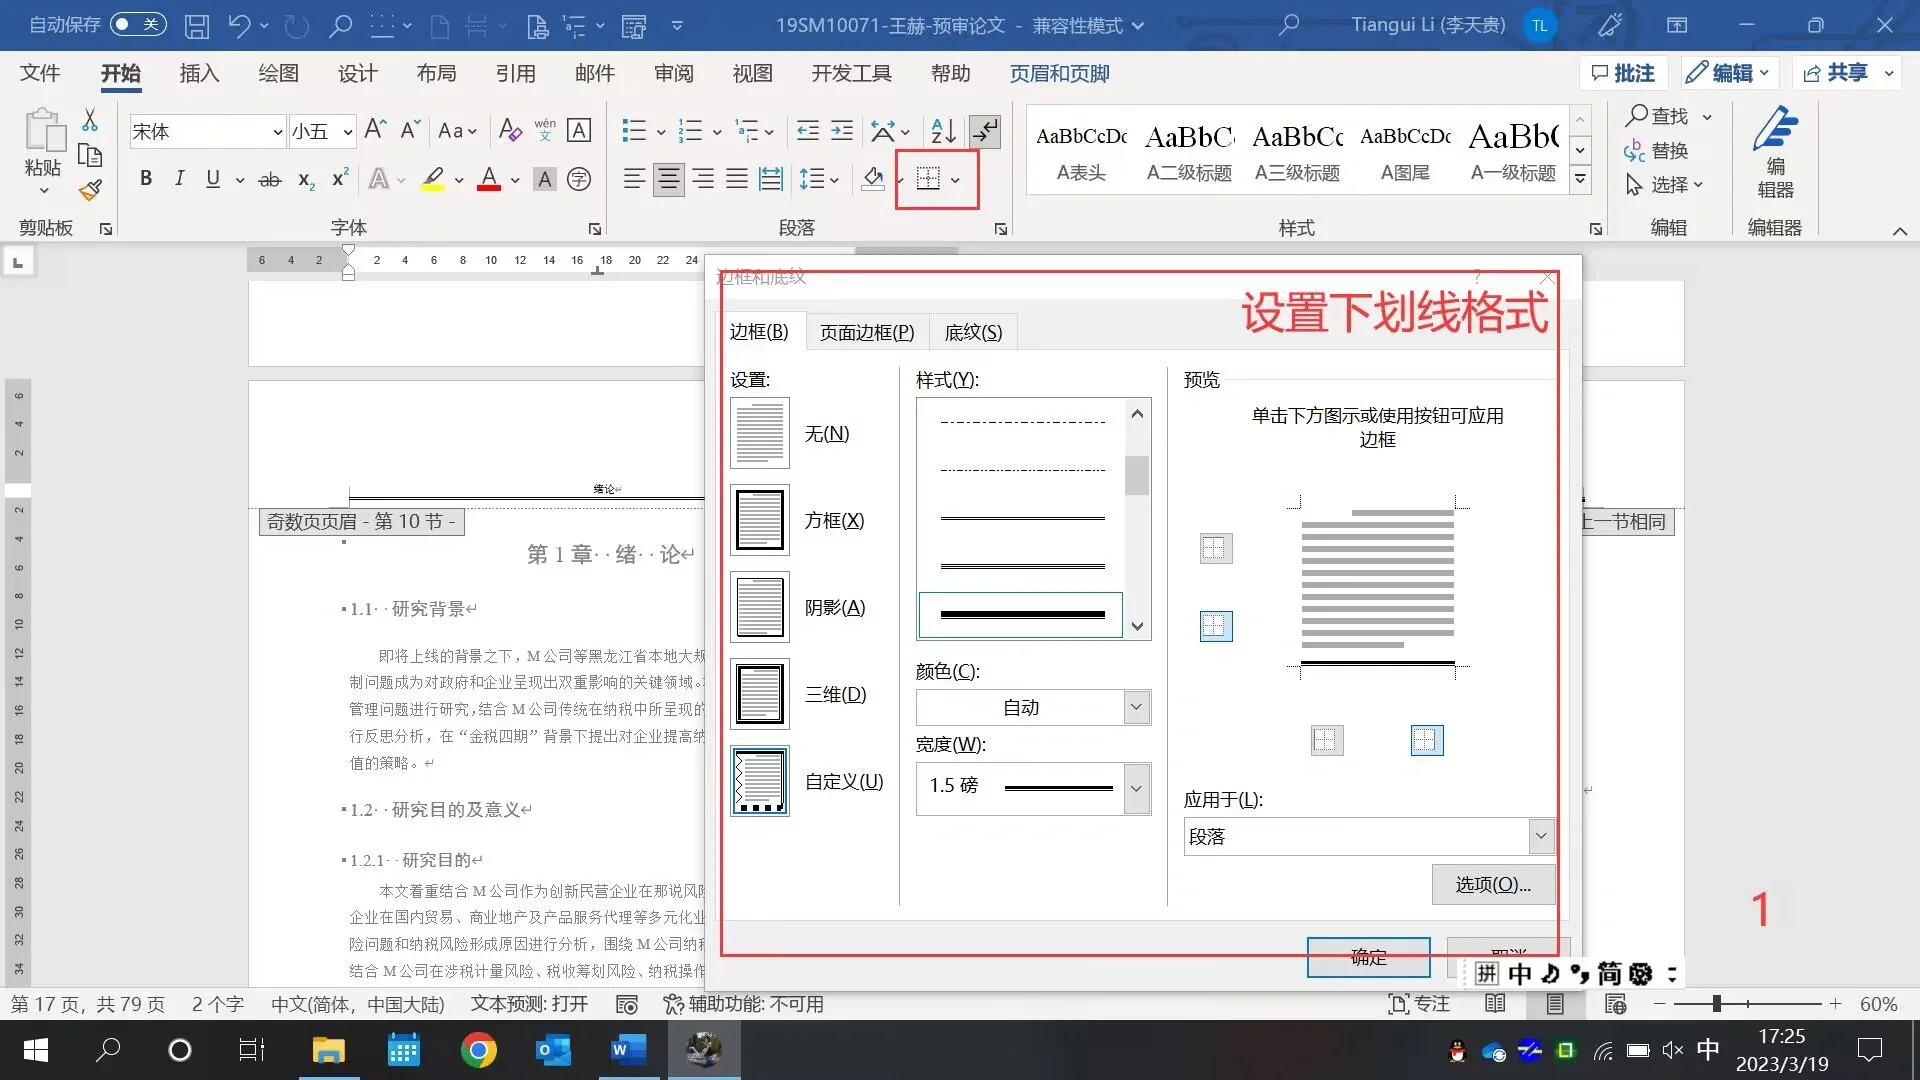Launch the Editor (编辑器) pane
Image resolution: width=1920 pixels, height=1080 pixels.
1776,150
